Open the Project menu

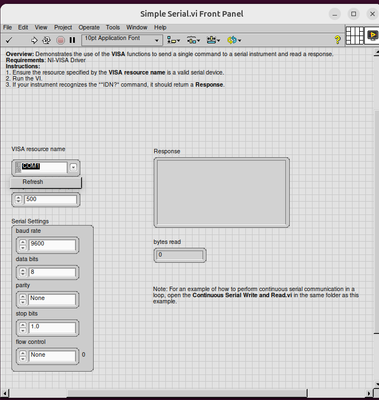tap(63, 28)
